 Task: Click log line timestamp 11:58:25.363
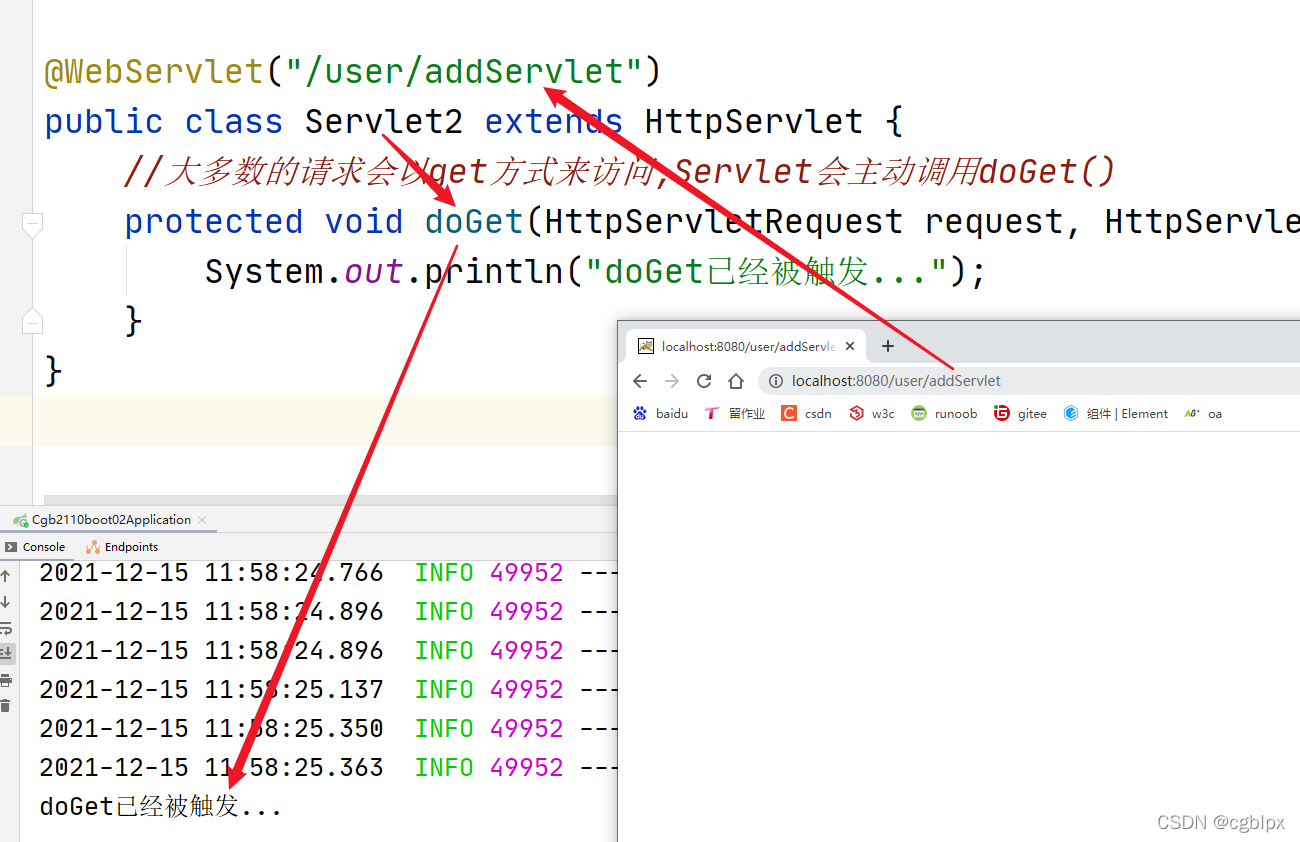(x=294, y=767)
